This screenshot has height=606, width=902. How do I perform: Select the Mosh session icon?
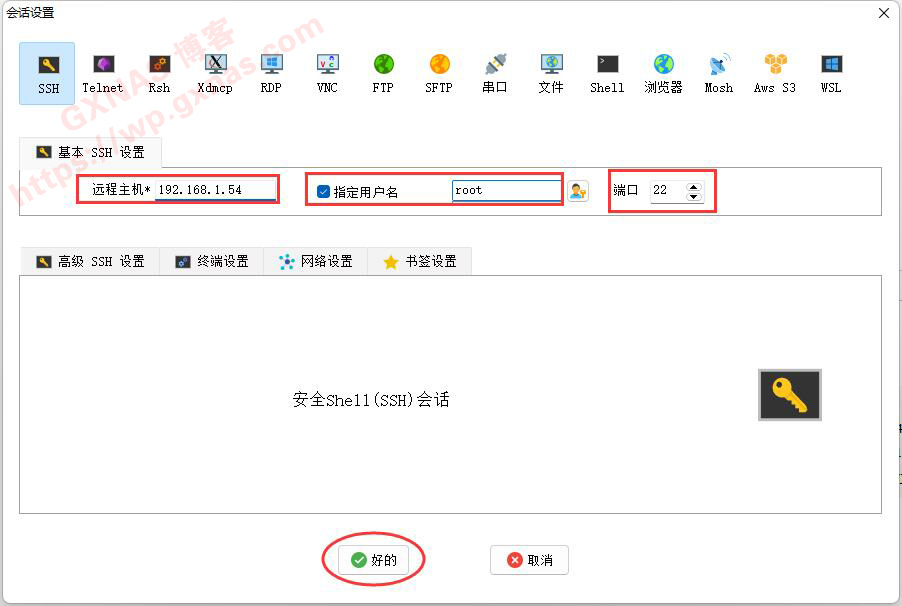719,73
